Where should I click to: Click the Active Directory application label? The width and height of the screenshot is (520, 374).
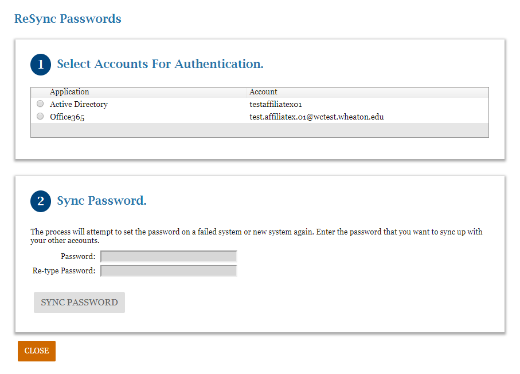click(x=79, y=104)
